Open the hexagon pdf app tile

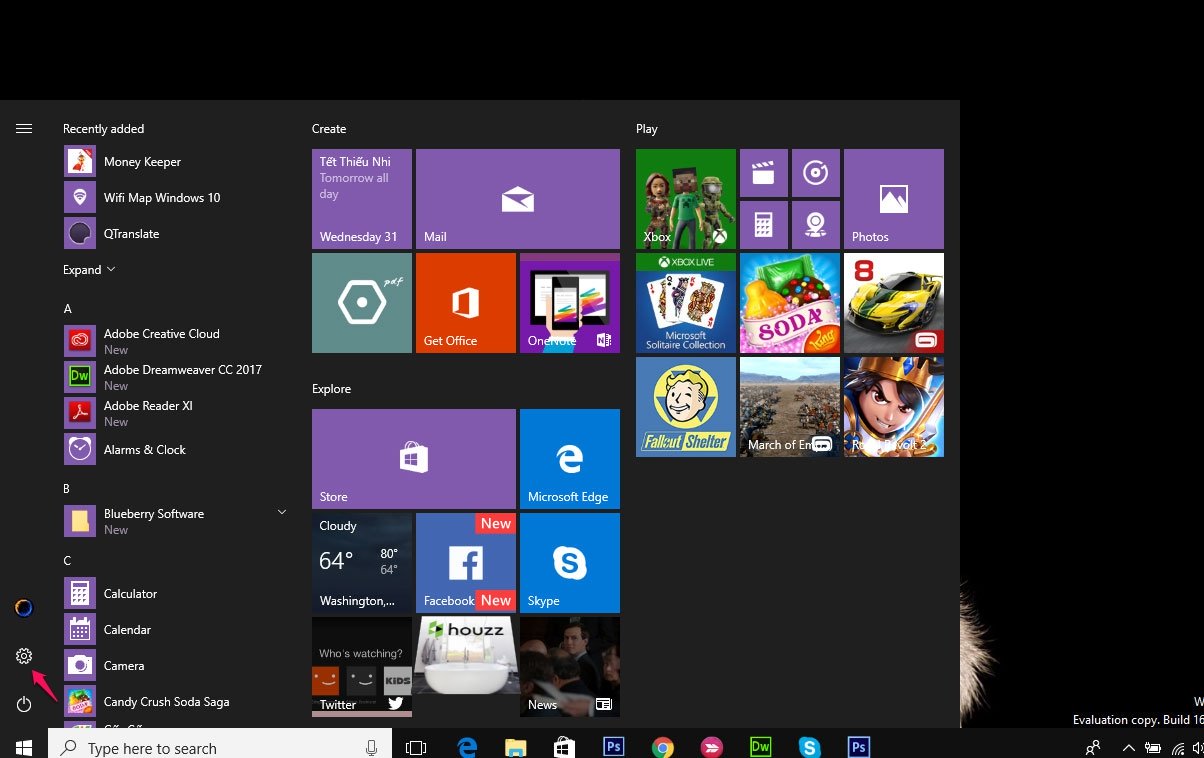[362, 303]
